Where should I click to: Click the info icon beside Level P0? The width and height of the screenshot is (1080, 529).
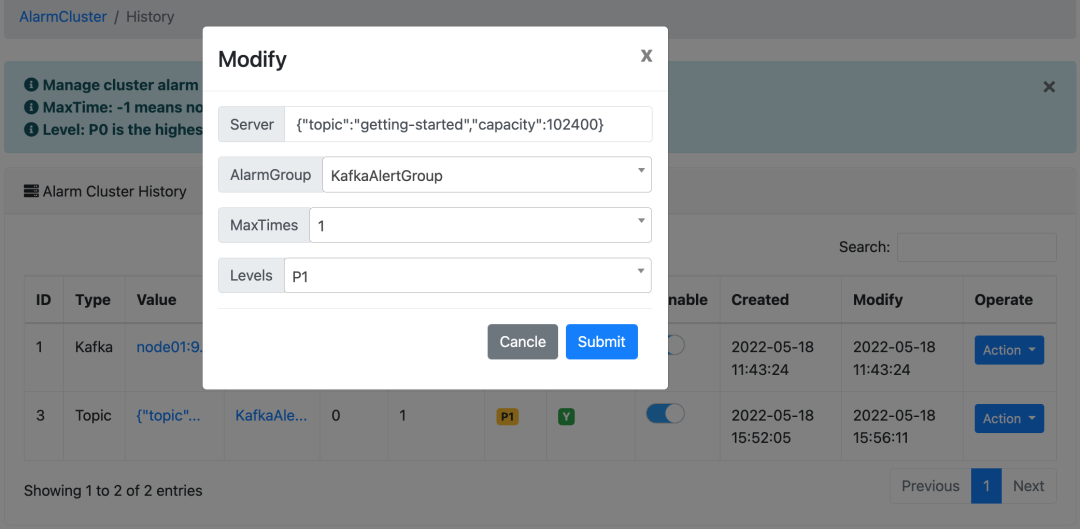31,129
